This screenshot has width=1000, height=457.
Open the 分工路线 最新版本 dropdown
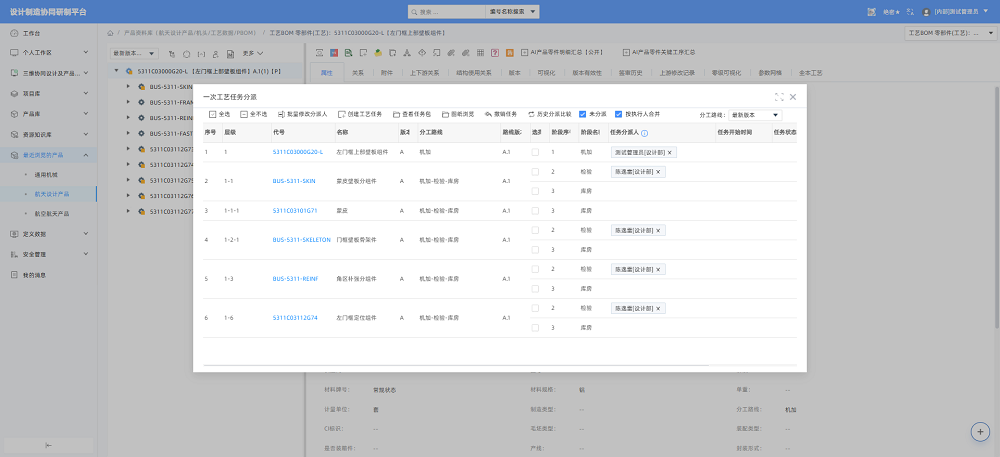pos(754,115)
